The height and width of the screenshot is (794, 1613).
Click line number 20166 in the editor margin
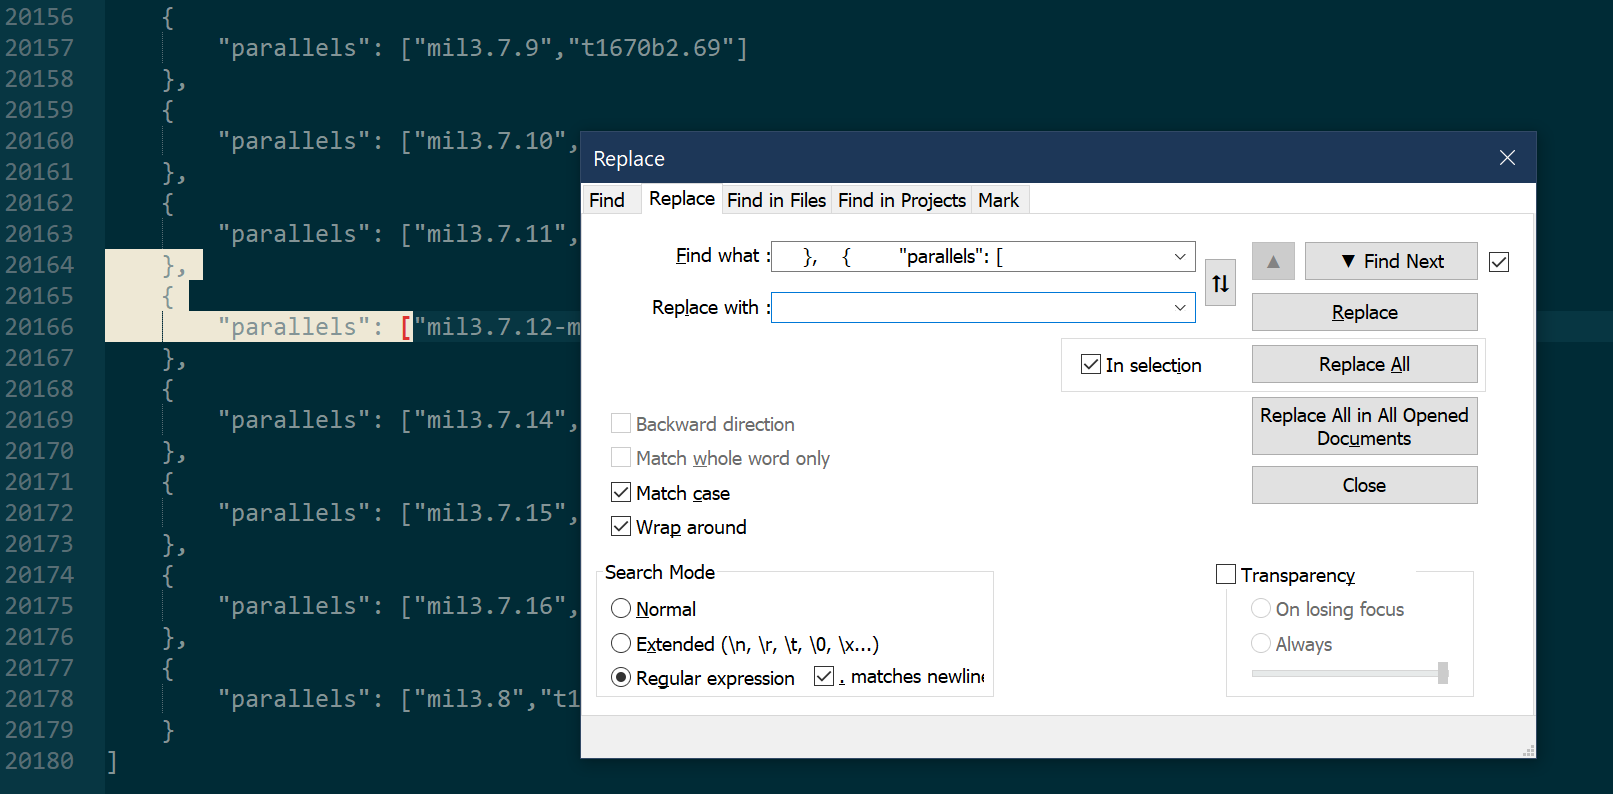coord(40,327)
